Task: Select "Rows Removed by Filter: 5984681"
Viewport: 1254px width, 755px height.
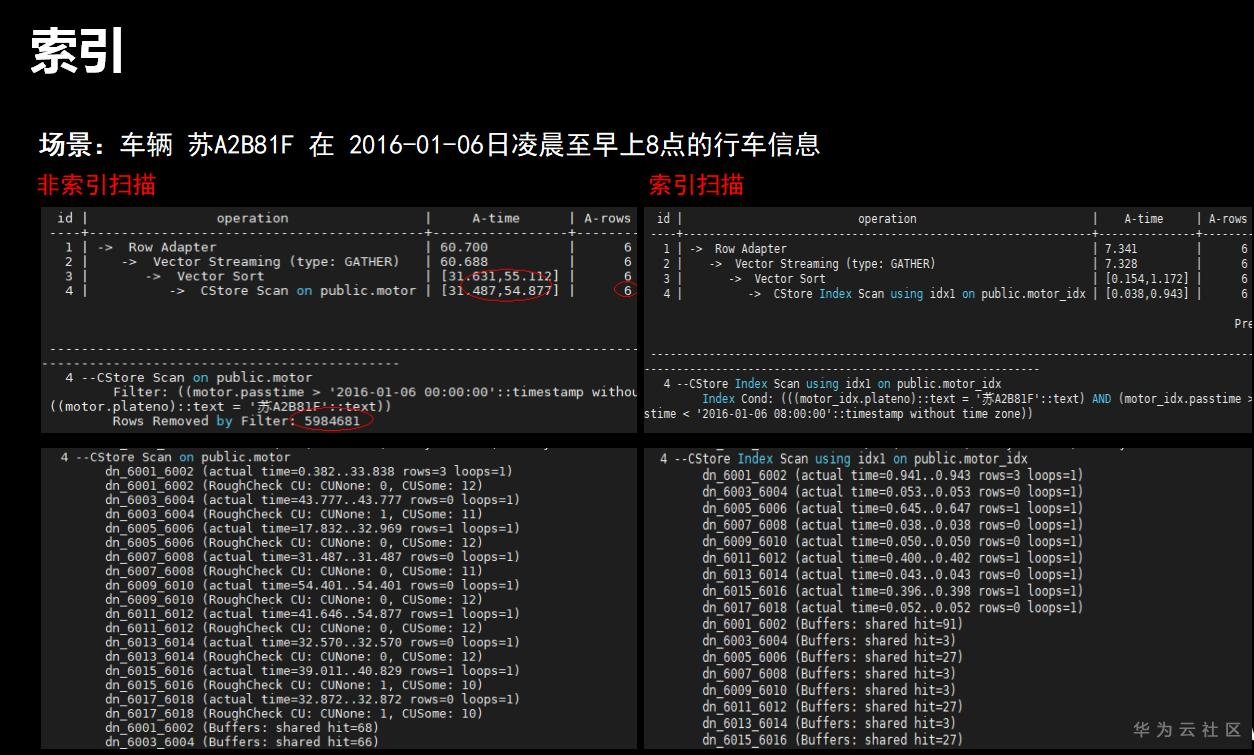Action: pyautogui.click(x=236, y=422)
